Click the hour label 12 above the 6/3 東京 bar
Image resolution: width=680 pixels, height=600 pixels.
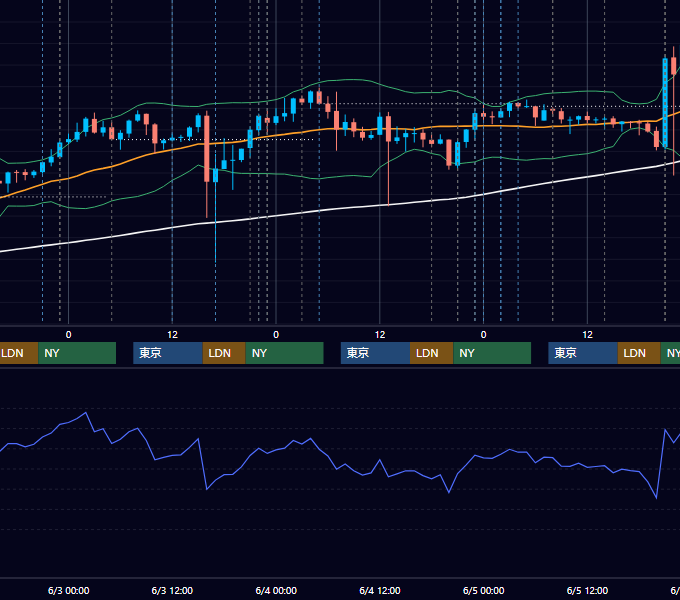[172, 335]
